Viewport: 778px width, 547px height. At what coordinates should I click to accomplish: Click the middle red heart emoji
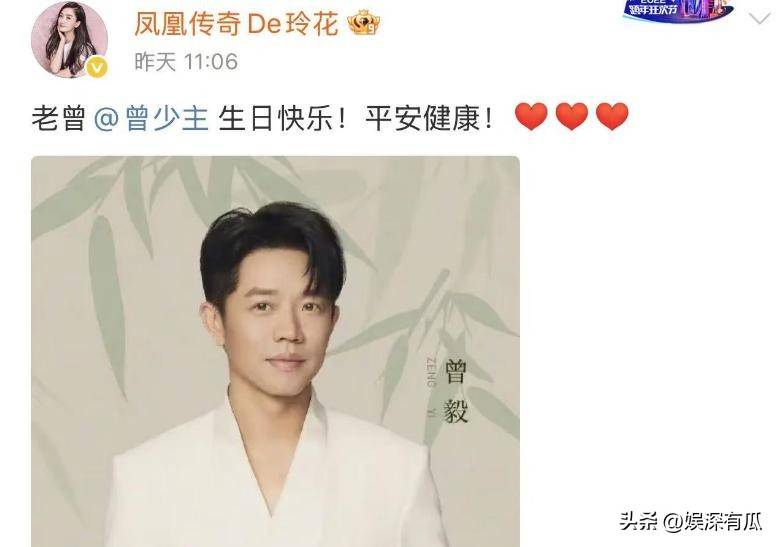[572, 116]
